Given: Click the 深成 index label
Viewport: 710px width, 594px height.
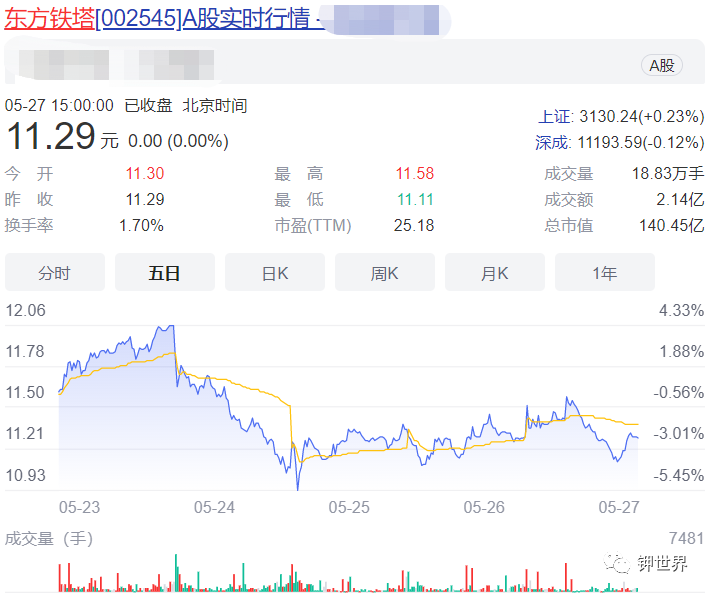Looking at the screenshot, I should click(552, 143).
